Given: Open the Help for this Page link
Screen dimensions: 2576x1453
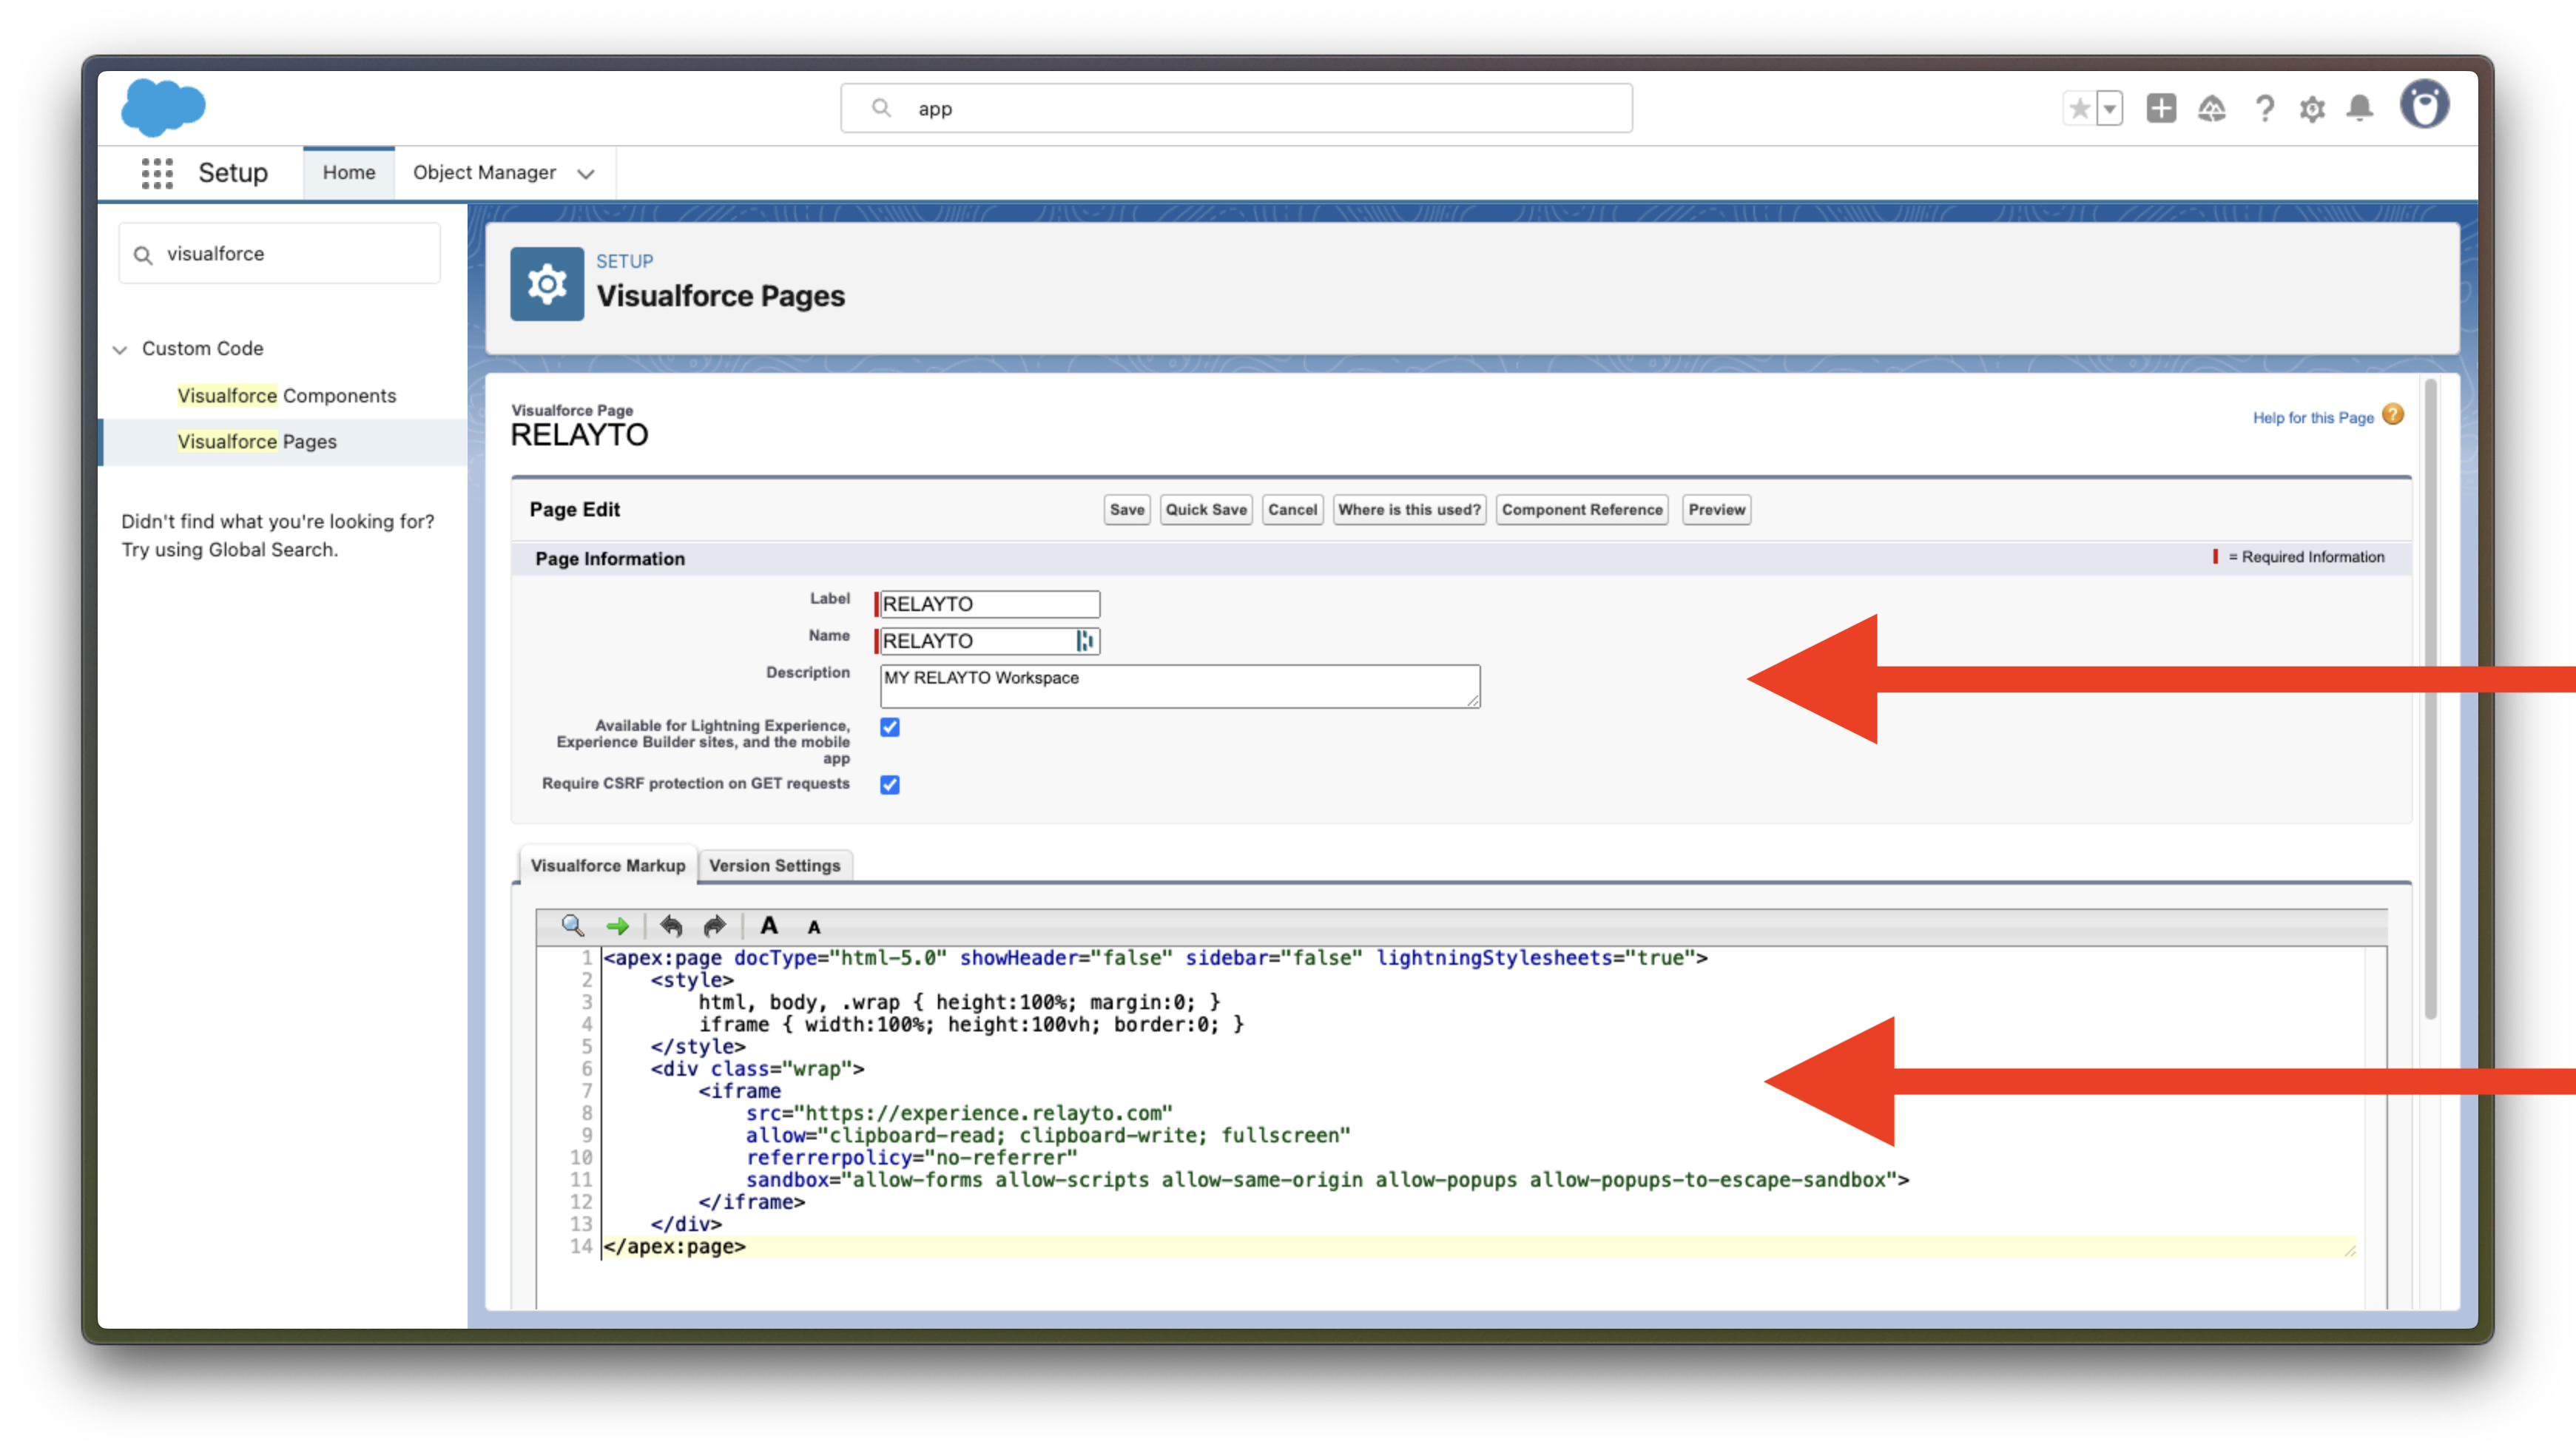Looking at the screenshot, I should (2312, 417).
